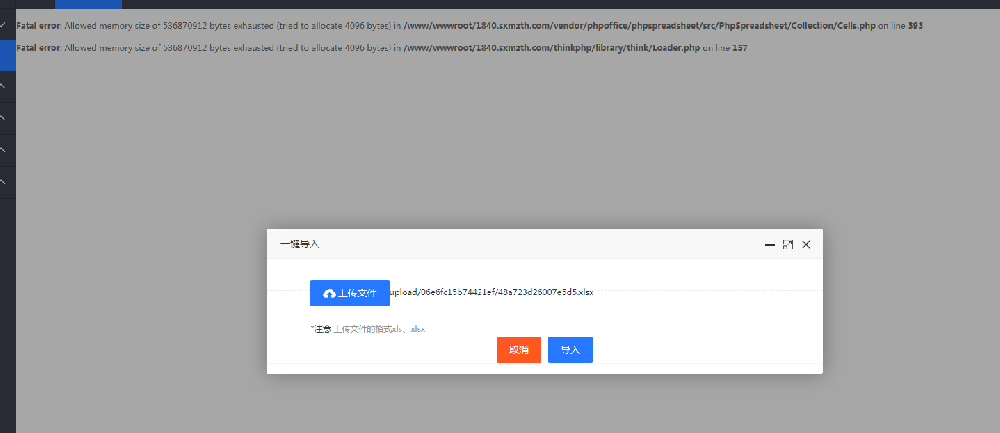Switch to the blue active top tab

[x=88, y=4]
